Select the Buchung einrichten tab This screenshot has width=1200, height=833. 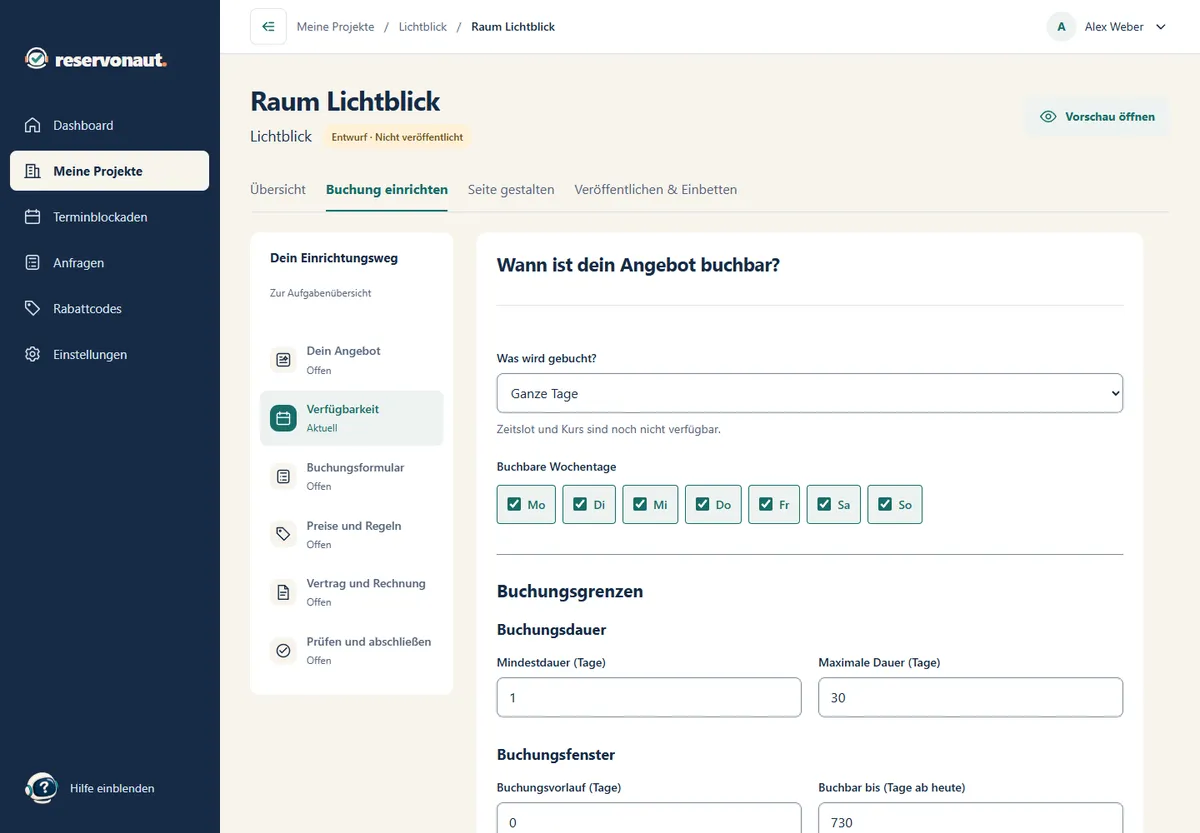coord(387,189)
